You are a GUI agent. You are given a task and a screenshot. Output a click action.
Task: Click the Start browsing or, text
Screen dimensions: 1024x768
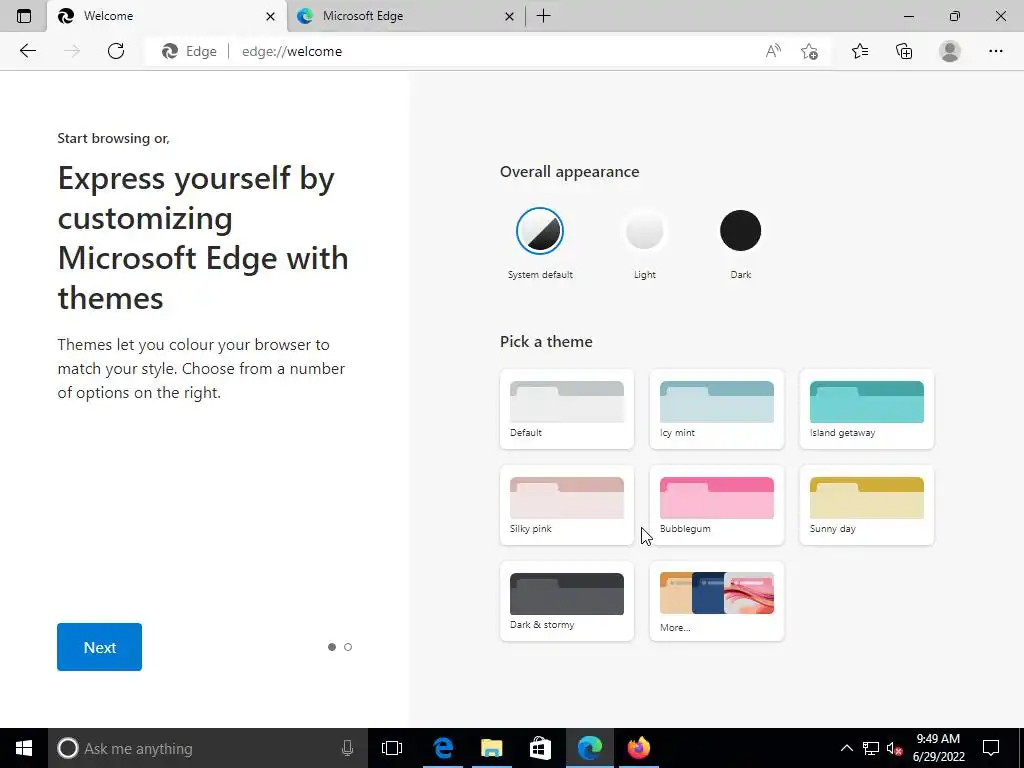114,138
